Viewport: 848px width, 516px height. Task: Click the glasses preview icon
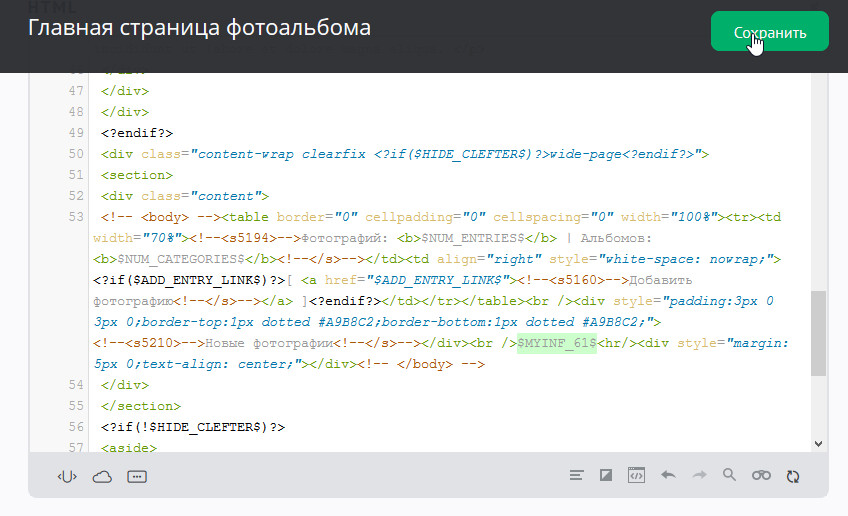click(761, 476)
